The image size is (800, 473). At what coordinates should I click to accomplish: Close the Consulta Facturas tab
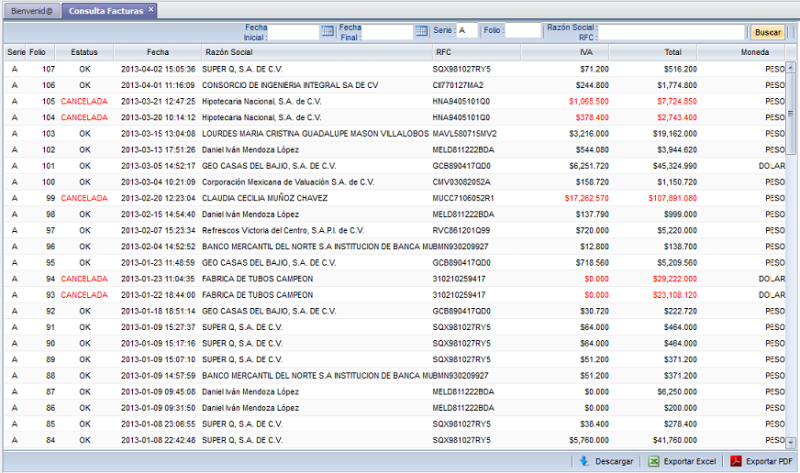pos(151,9)
